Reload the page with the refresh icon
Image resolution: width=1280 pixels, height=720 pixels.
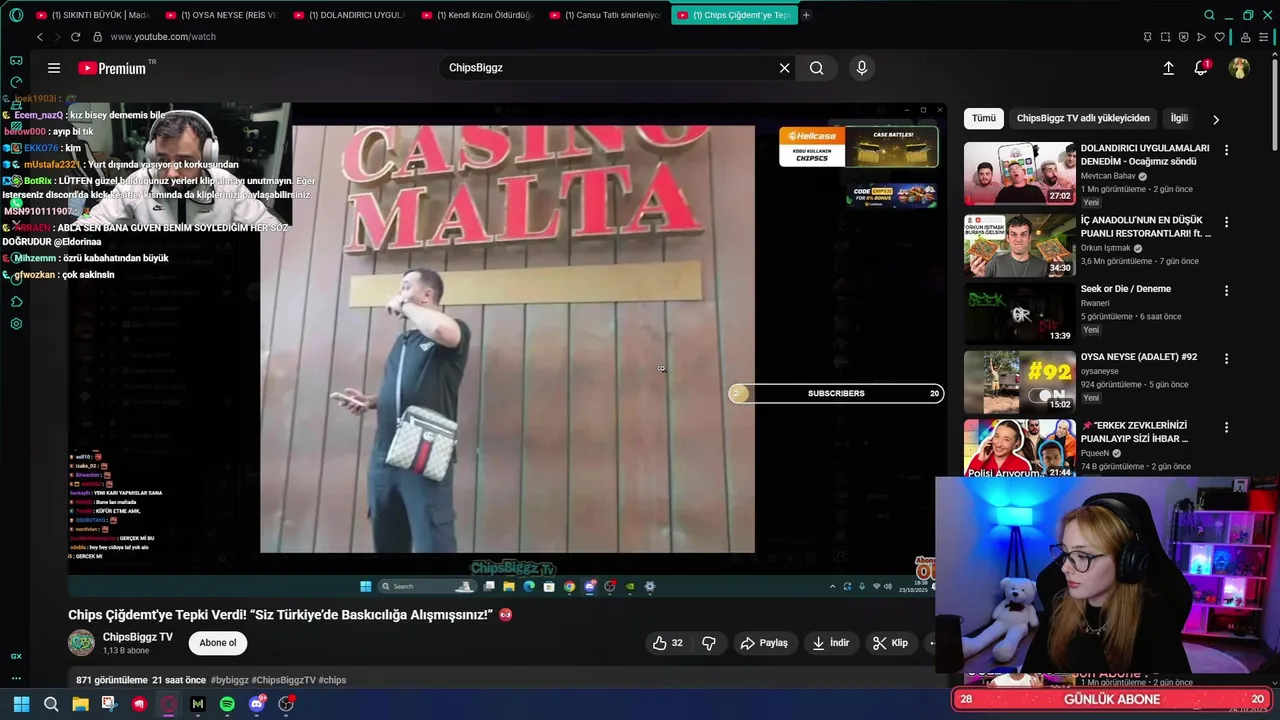click(77, 37)
